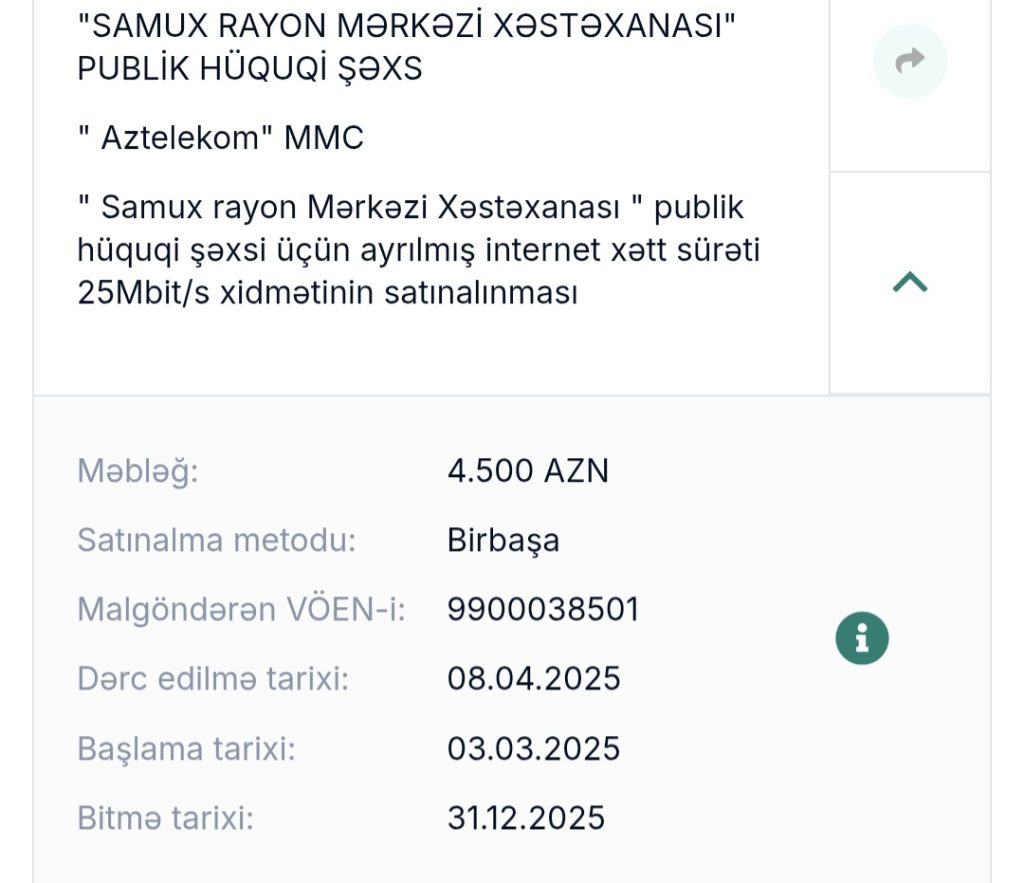Click the "Başlama tarixi:" label
1024x883 pixels.
pyautogui.click(x=186, y=749)
